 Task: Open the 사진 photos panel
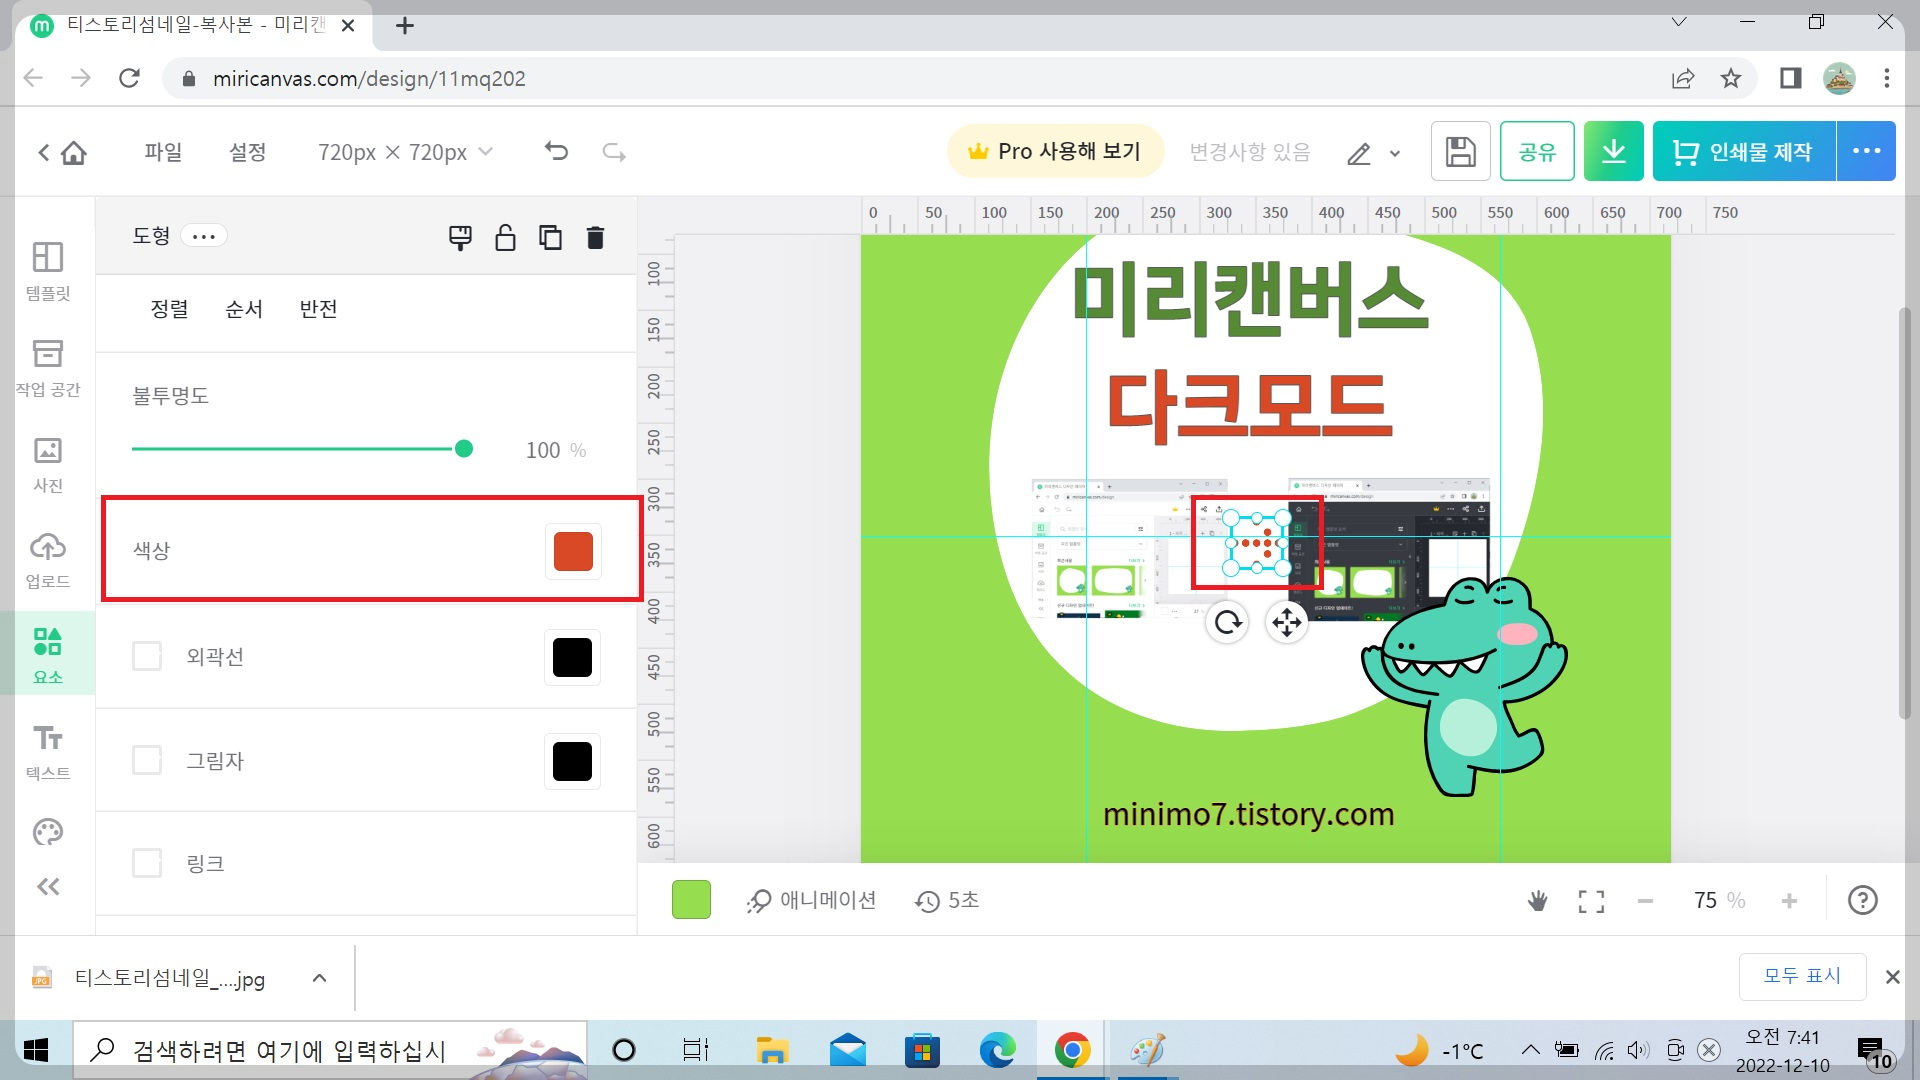pyautogui.click(x=48, y=464)
